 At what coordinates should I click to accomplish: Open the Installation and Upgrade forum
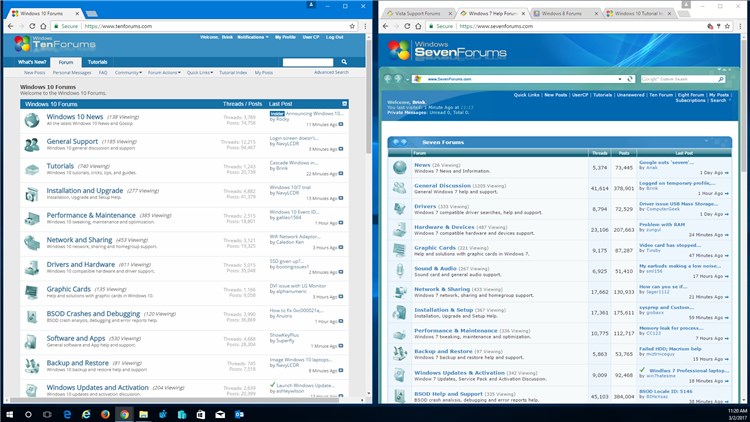click(85, 190)
